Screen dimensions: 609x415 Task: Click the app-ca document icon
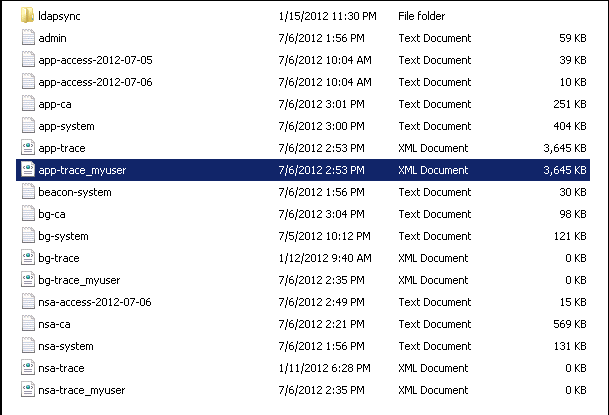pyautogui.click(x=27, y=104)
